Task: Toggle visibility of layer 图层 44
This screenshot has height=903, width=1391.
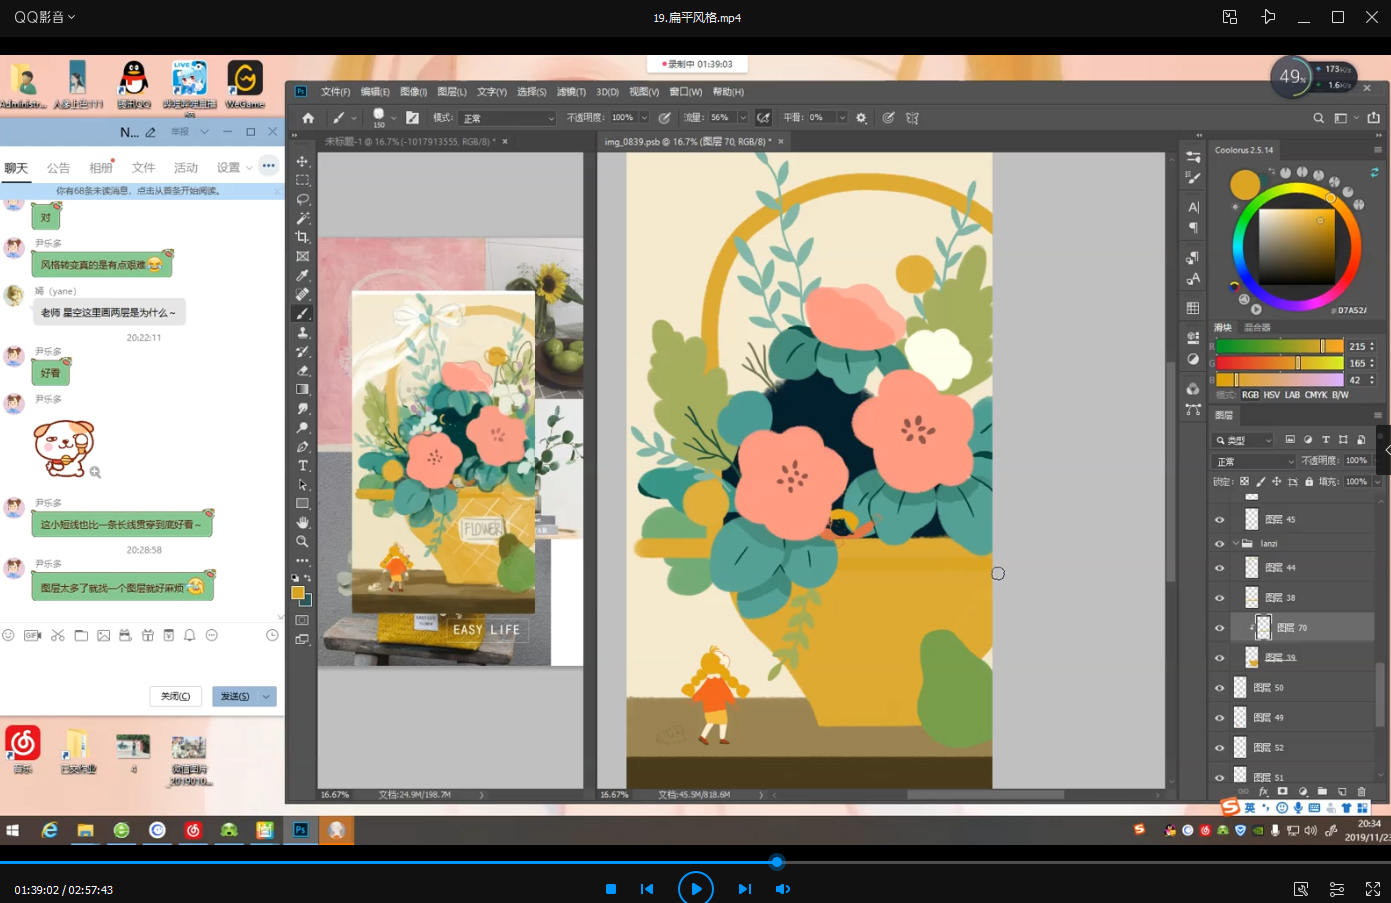Action: (1219, 568)
